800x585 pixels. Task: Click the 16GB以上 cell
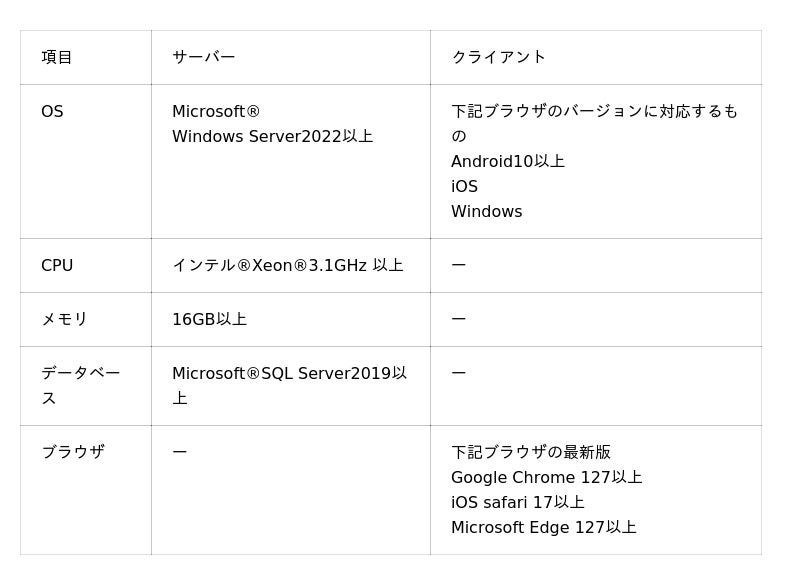coord(209,320)
